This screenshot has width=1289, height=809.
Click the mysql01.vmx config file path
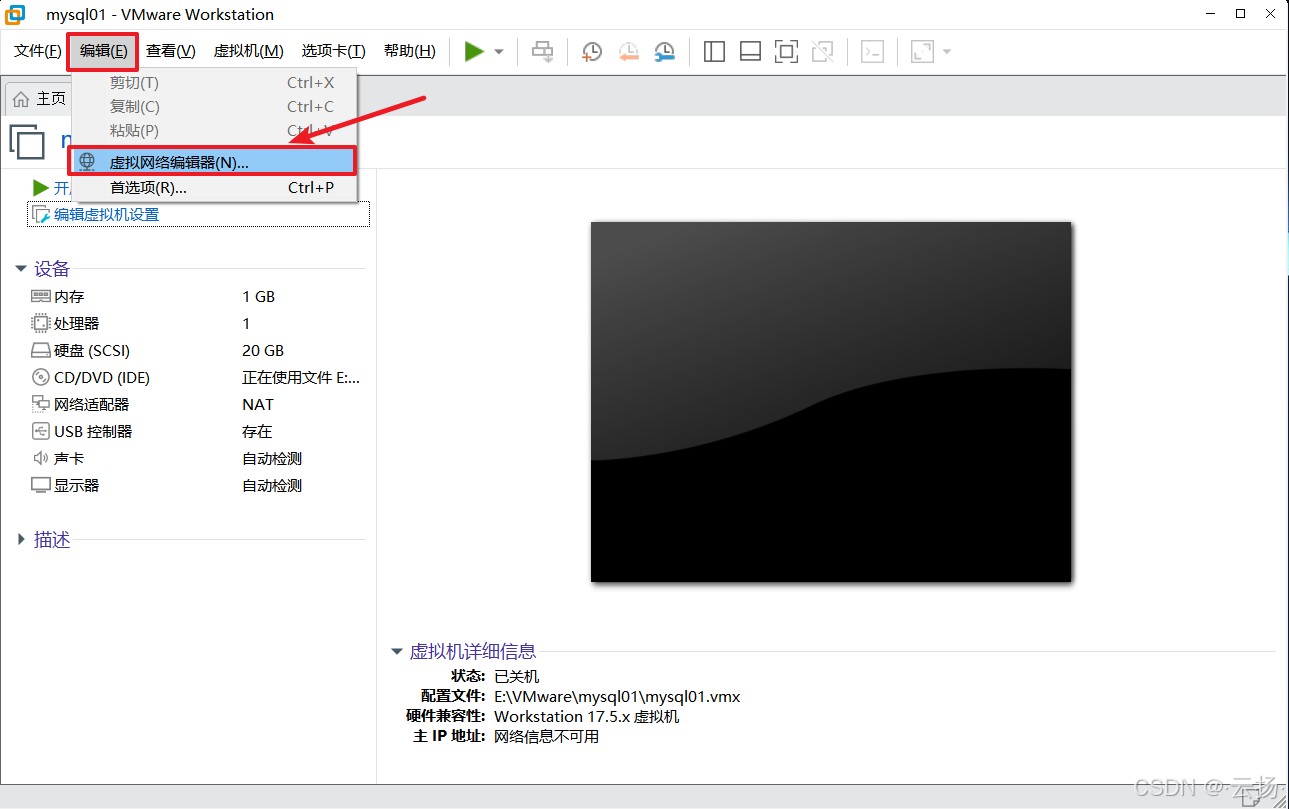[617, 696]
